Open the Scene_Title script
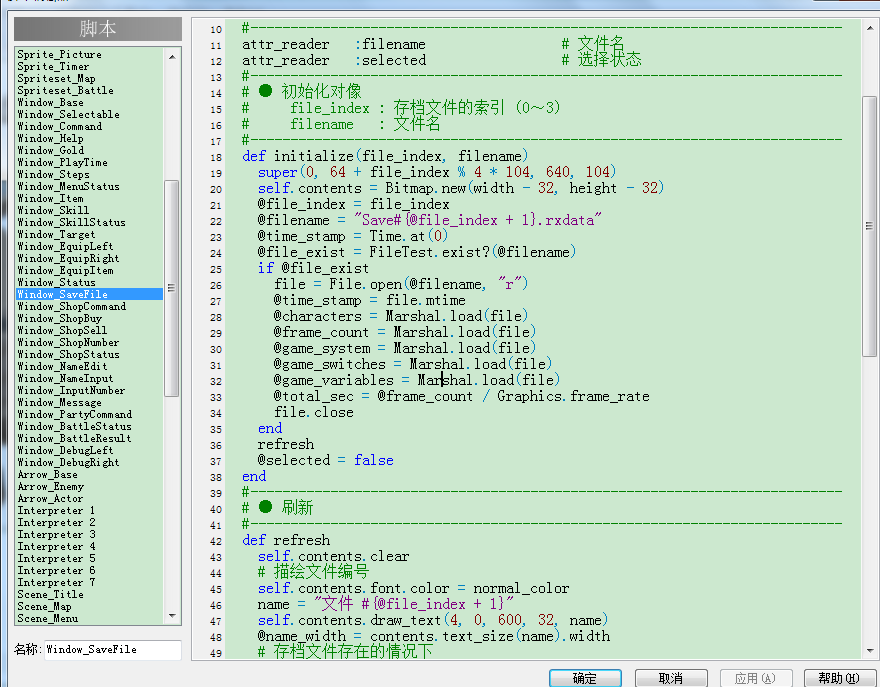This screenshot has width=880, height=687. pos(51,594)
